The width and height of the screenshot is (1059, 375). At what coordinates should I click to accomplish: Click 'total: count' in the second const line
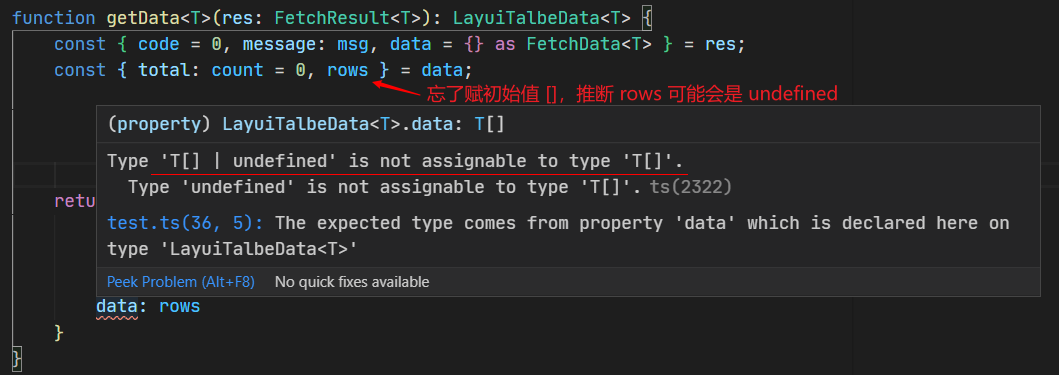point(201,70)
